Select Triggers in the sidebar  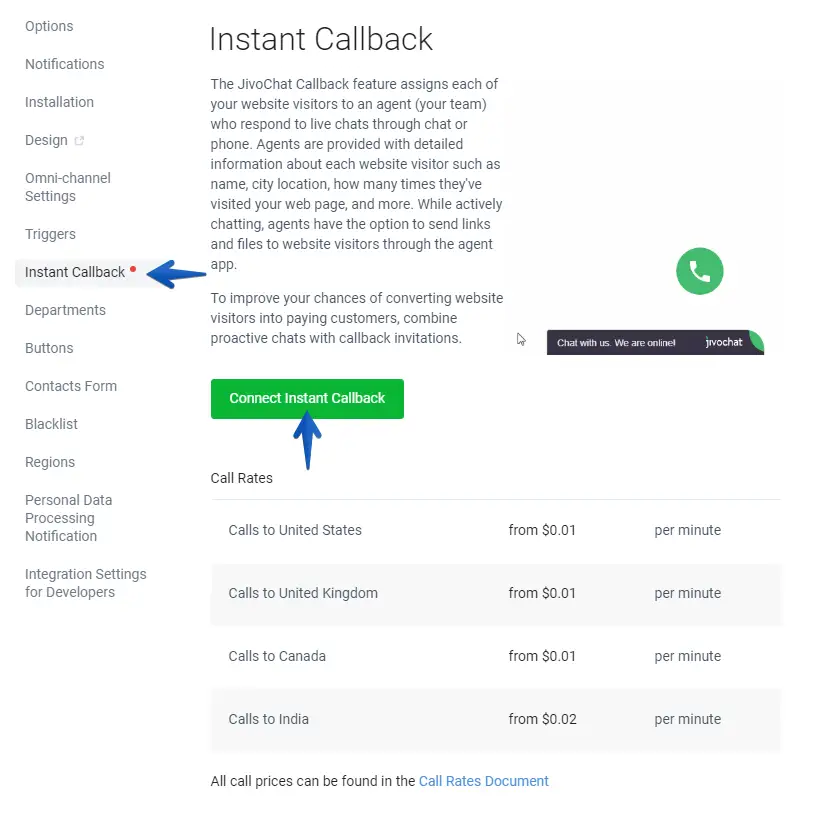coord(50,234)
